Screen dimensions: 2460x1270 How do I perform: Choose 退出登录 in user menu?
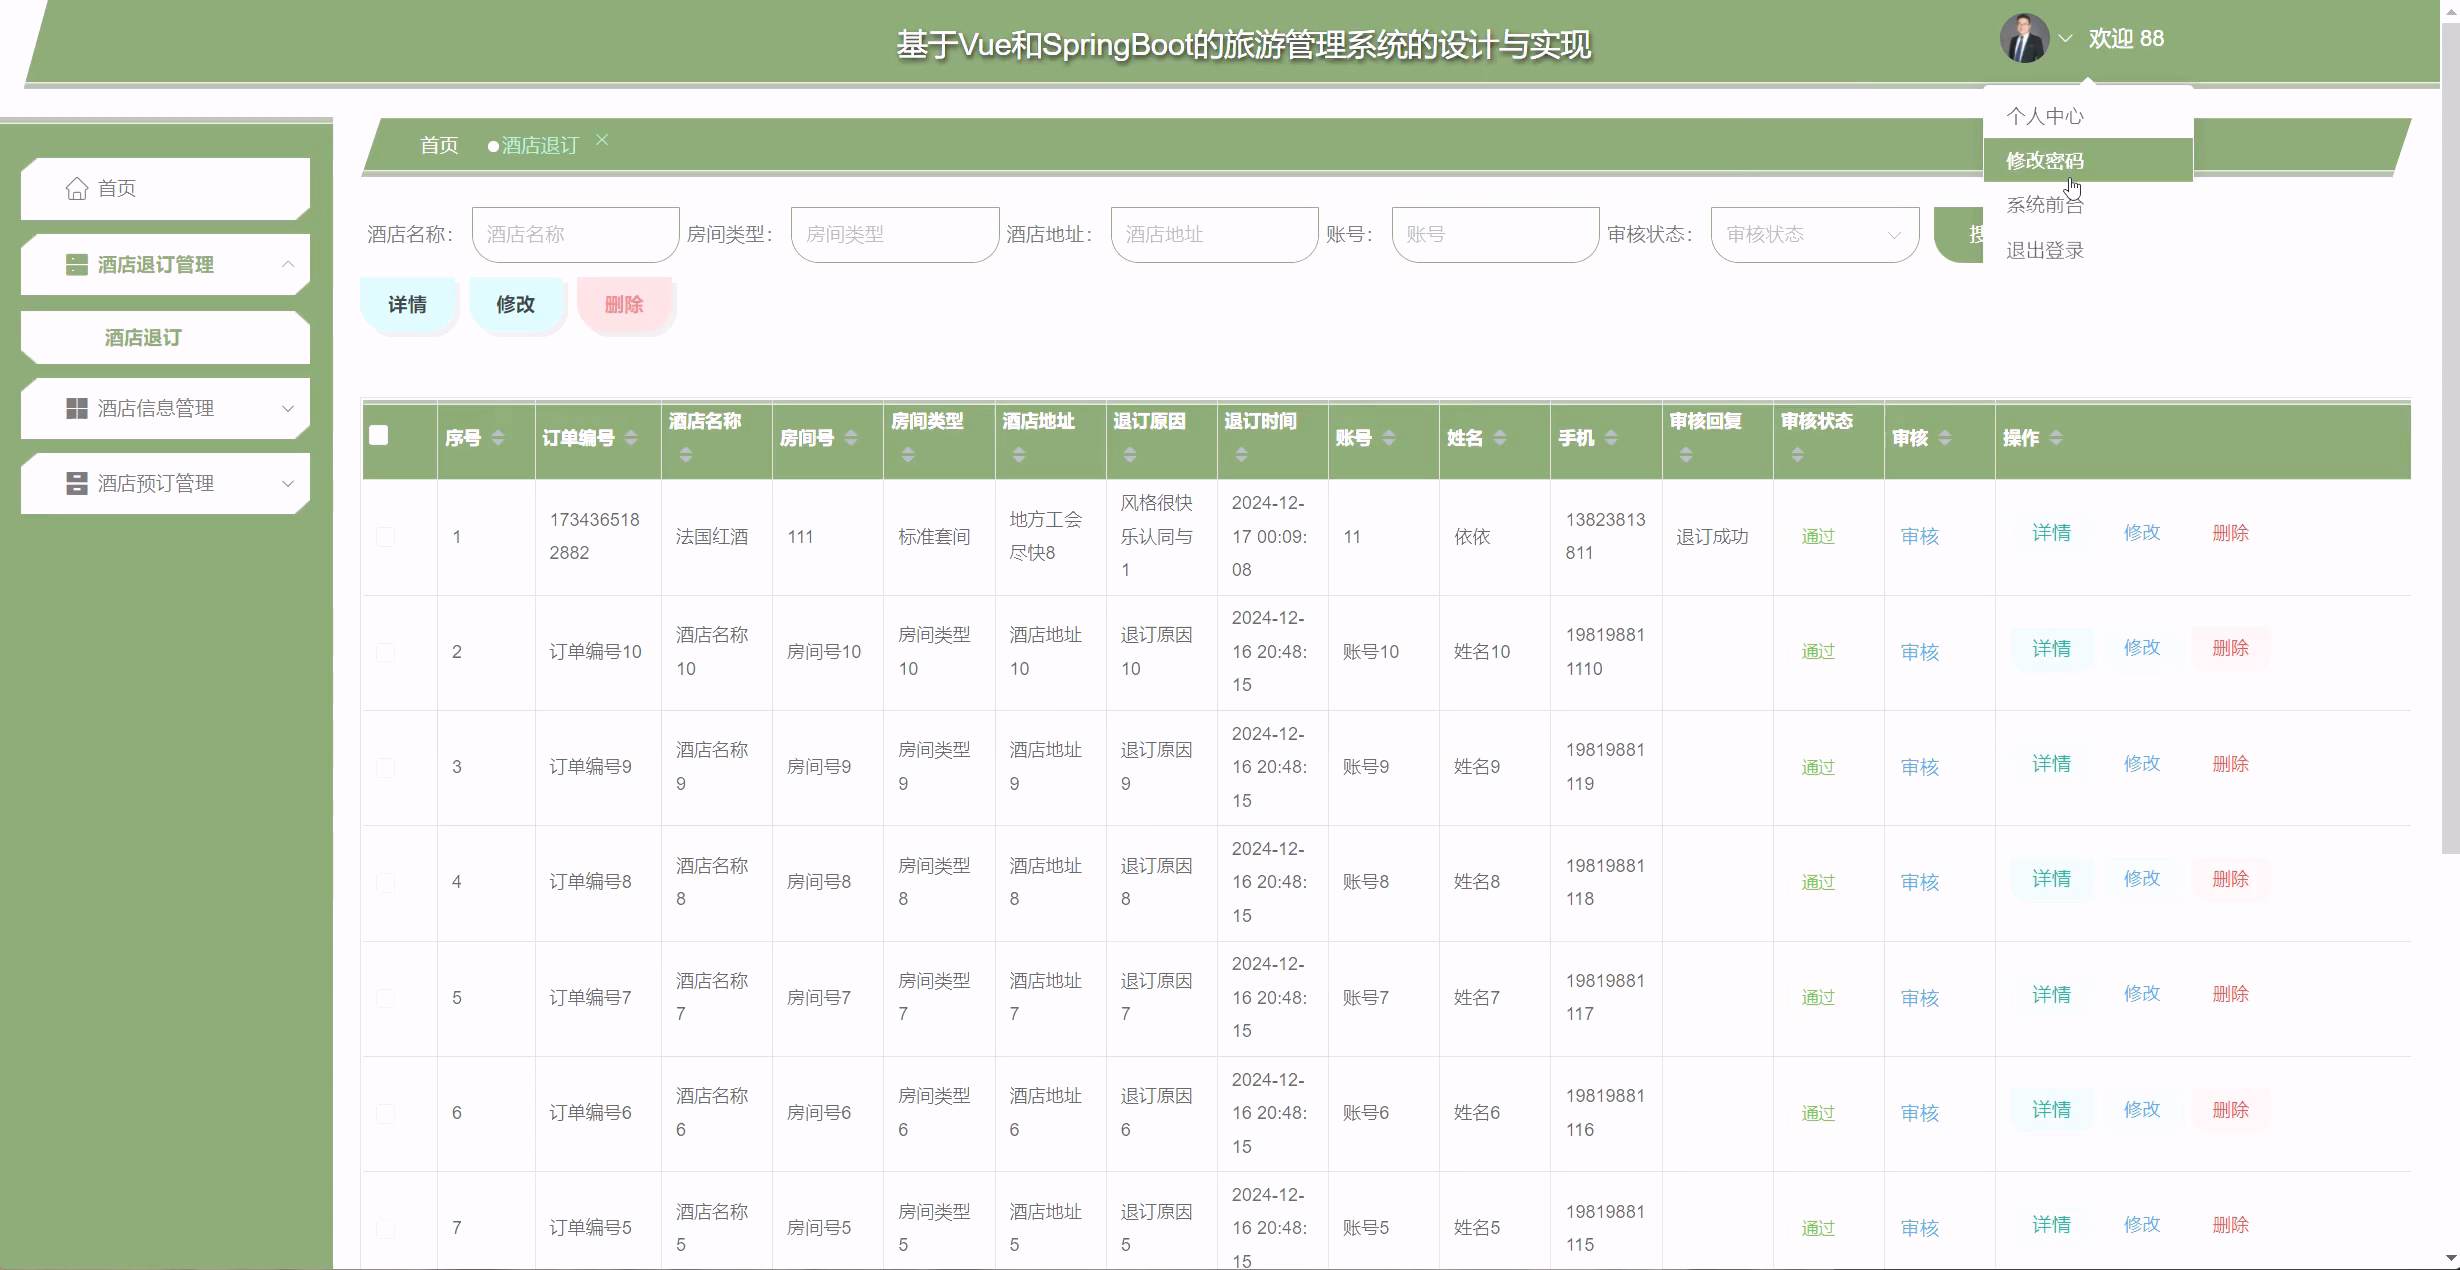click(2088, 250)
